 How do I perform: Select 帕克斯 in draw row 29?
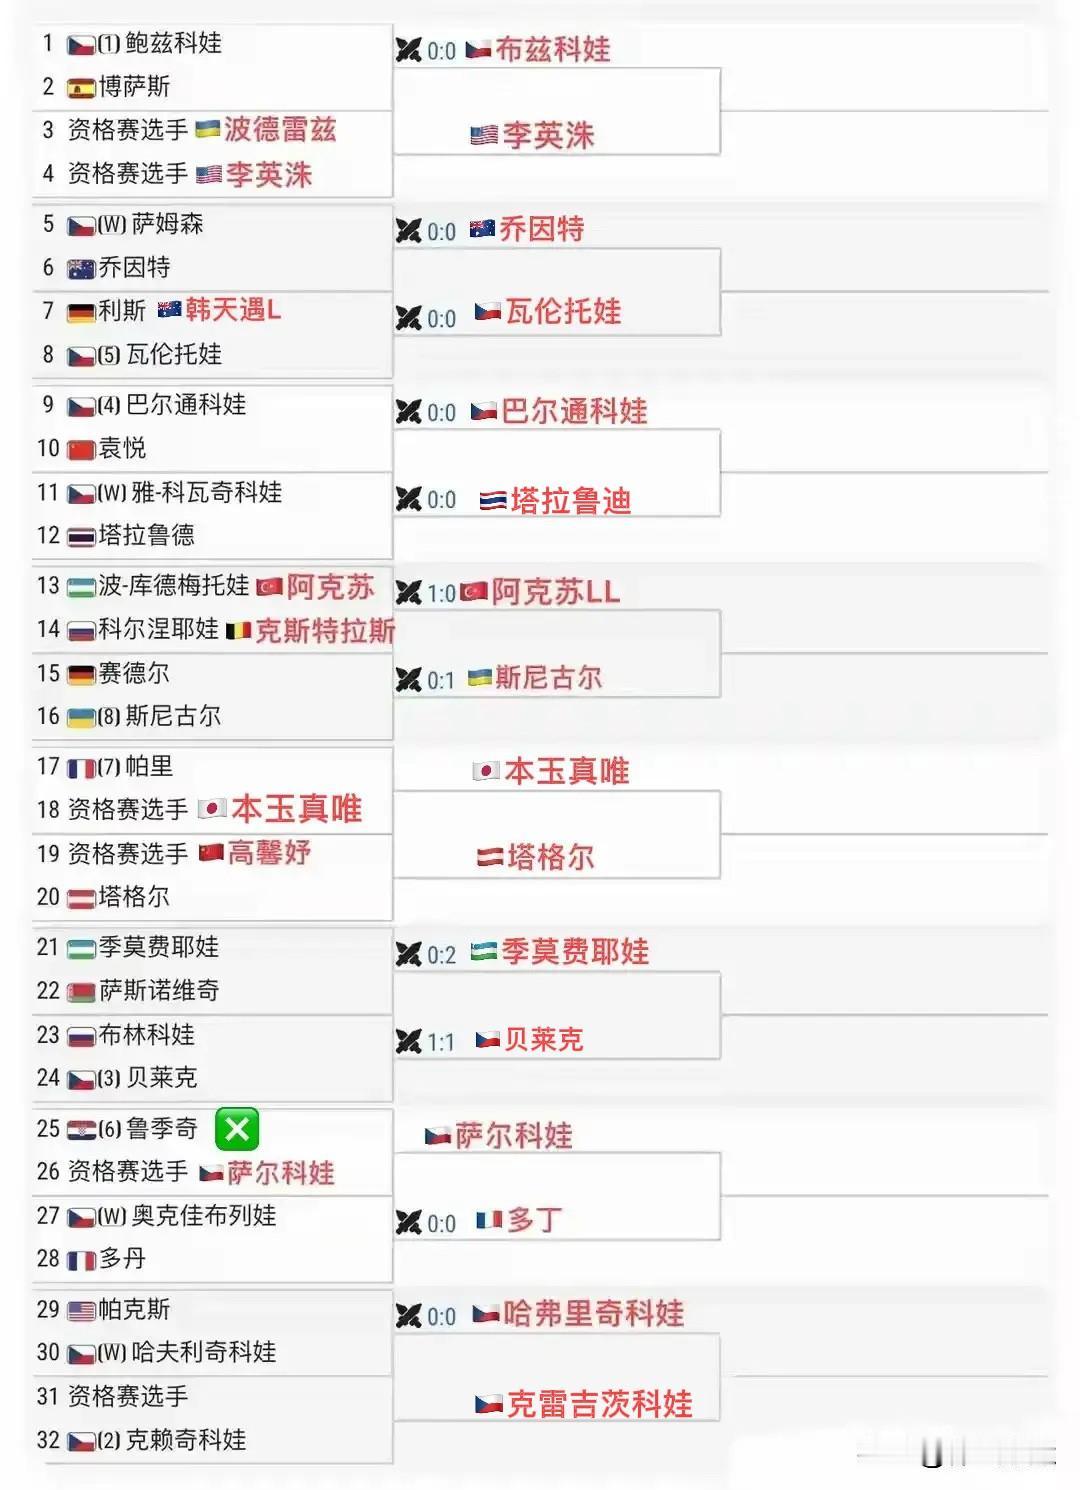click(134, 1309)
